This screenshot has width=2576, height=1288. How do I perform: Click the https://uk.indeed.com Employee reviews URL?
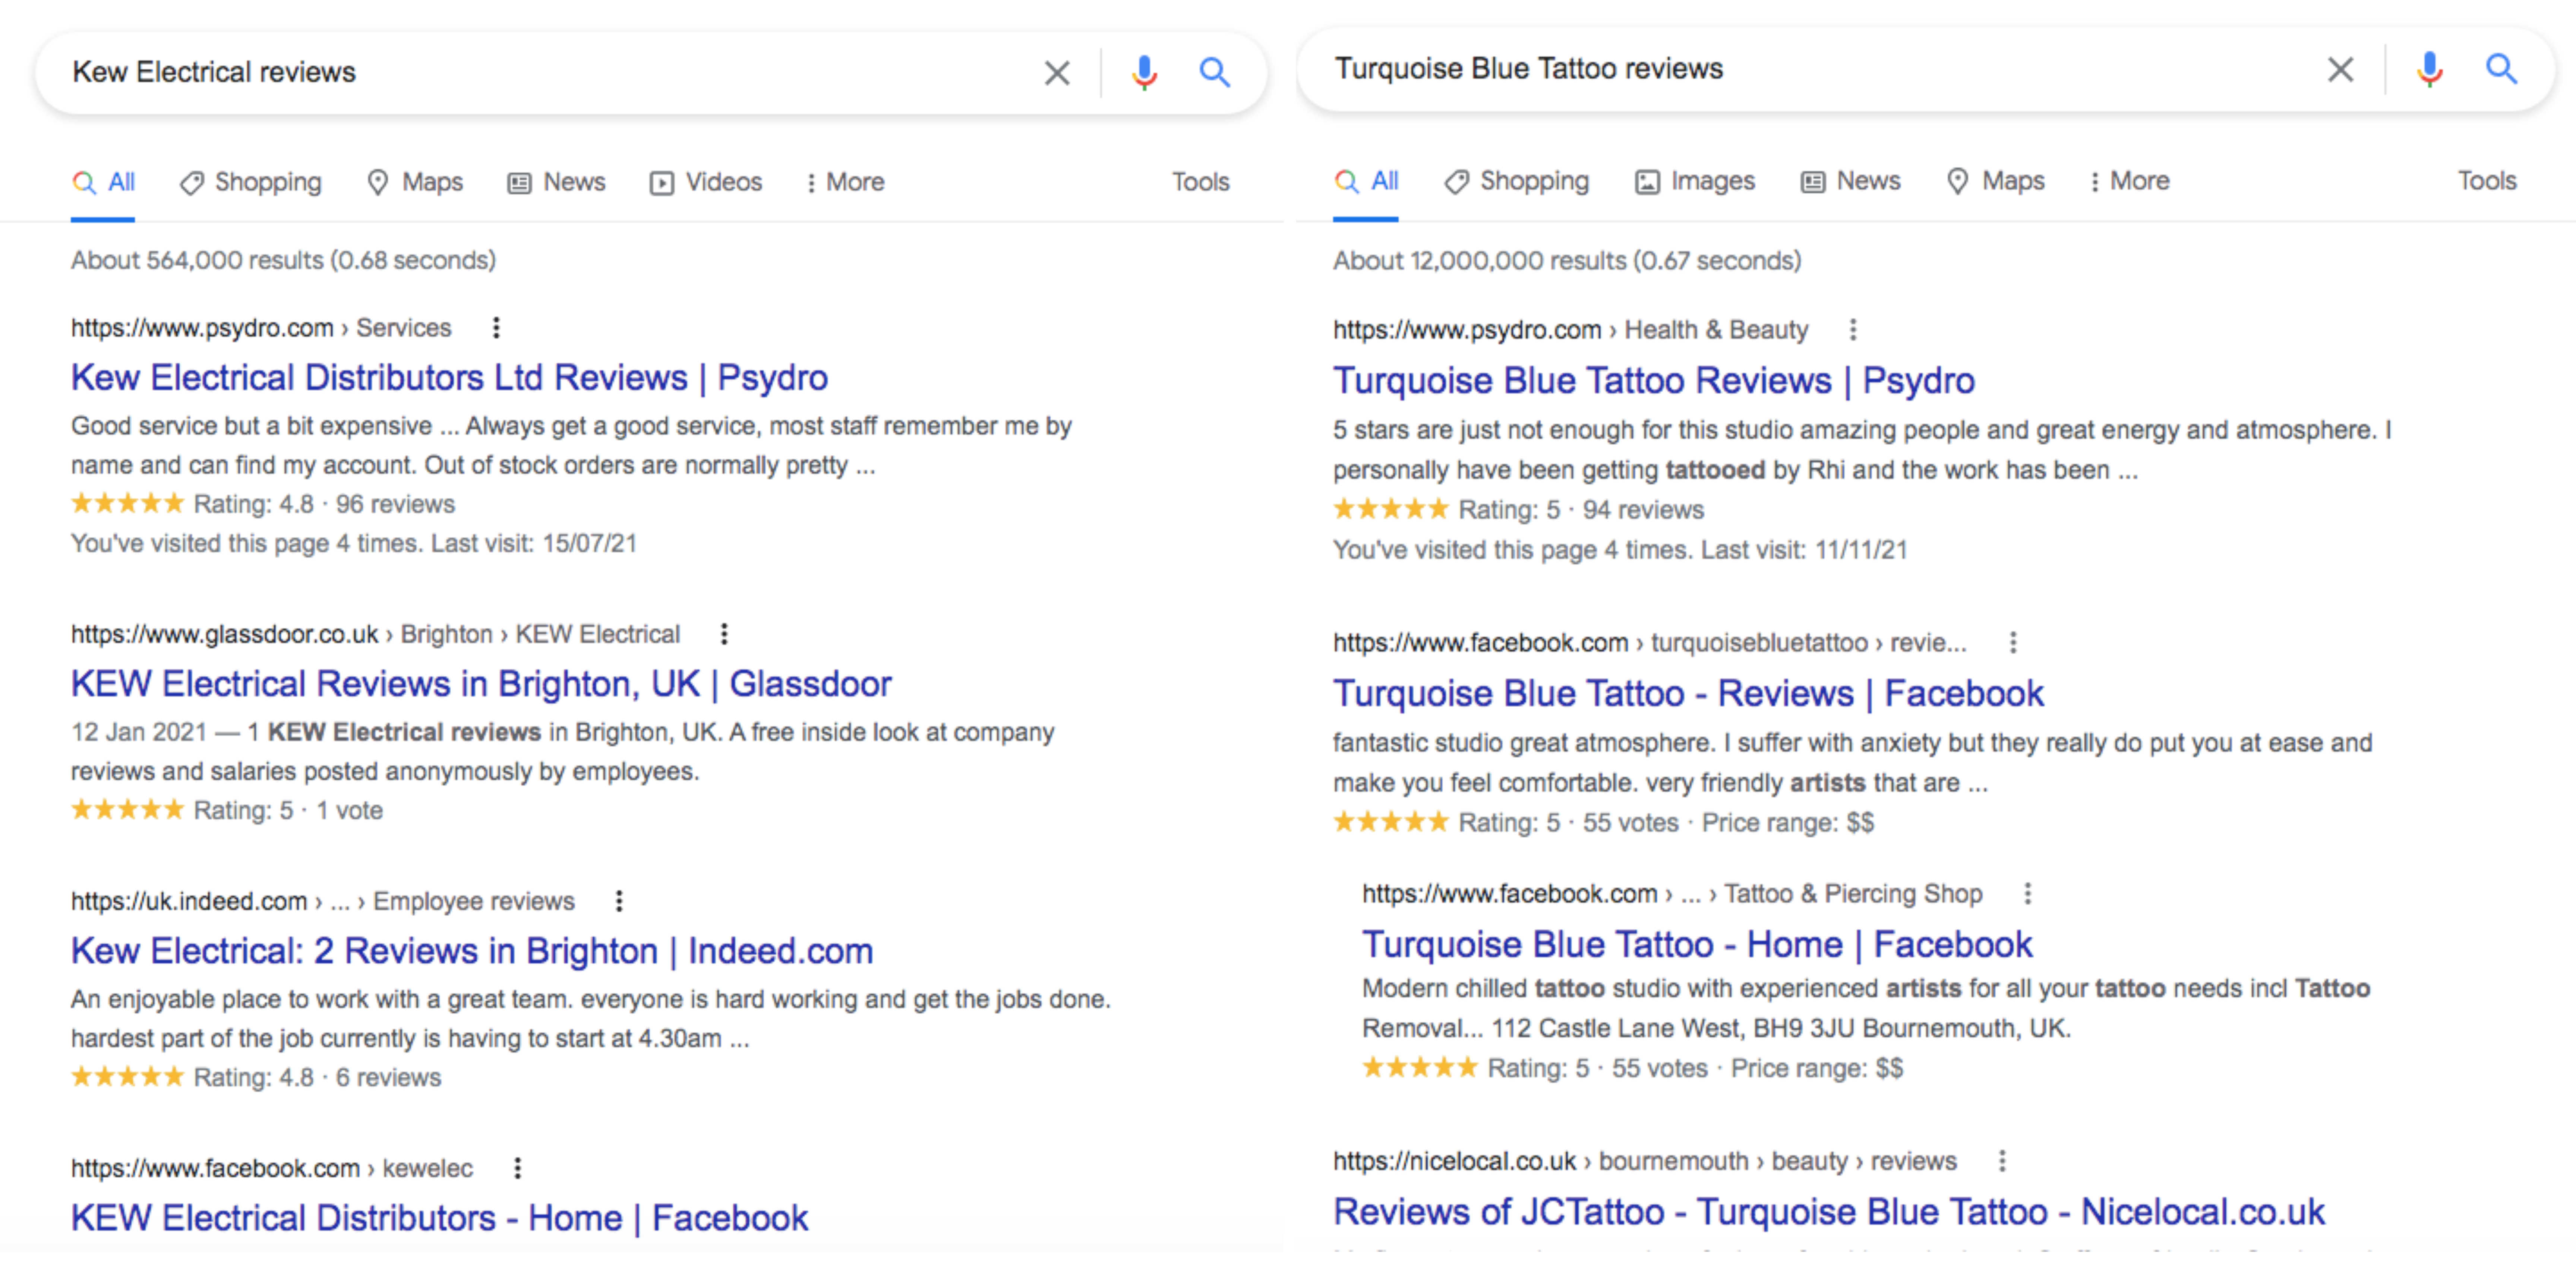tap(323, 901)
